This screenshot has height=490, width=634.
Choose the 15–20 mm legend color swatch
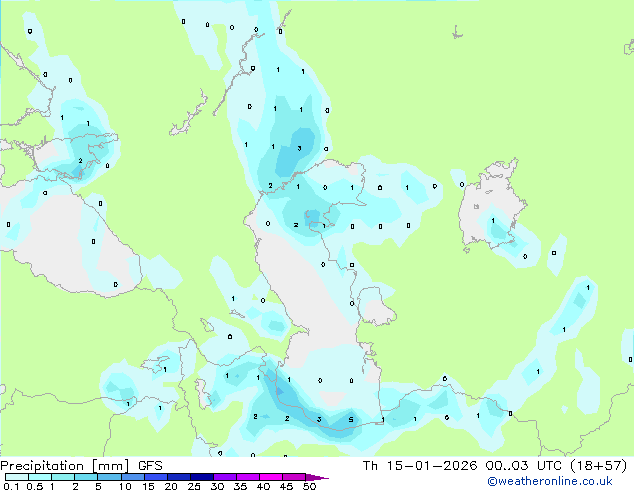point(156,477)
